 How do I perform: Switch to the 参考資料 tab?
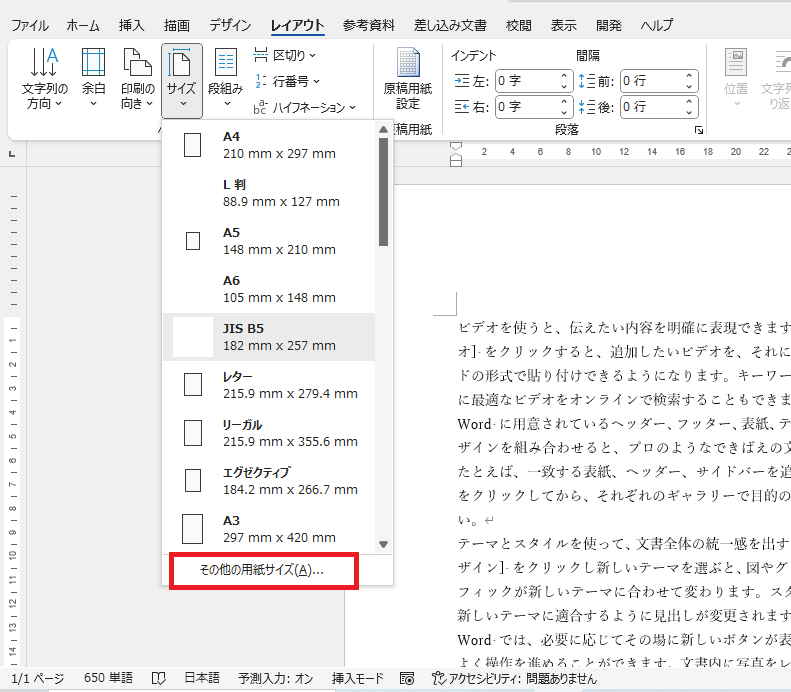click(369, 25)
